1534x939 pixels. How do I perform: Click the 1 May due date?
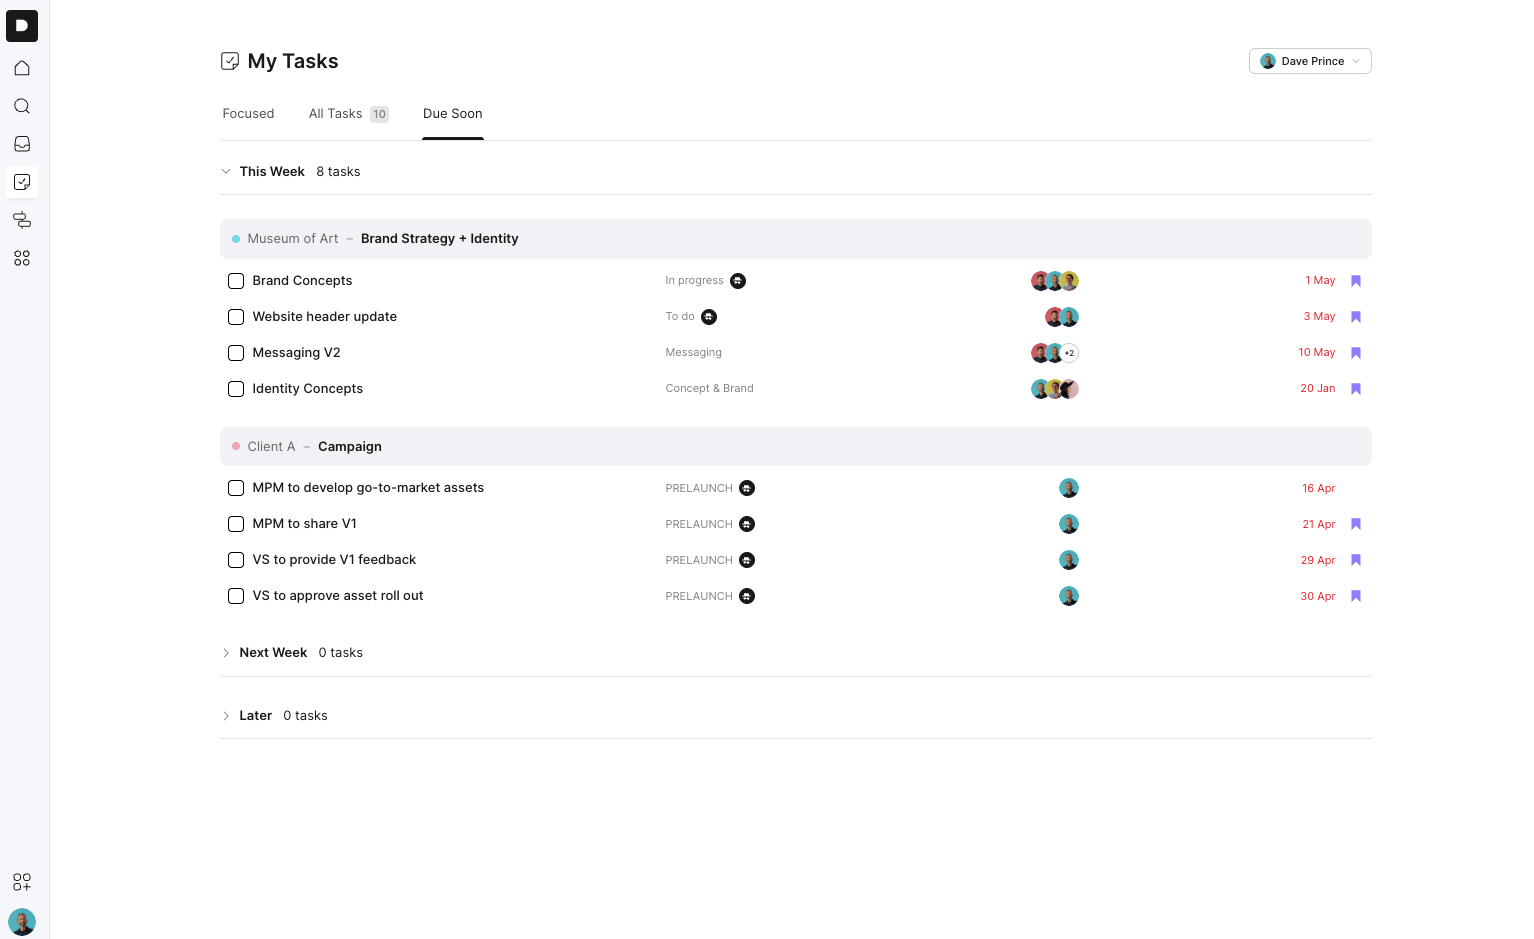pyautogui.click(x=1320, y=281)
